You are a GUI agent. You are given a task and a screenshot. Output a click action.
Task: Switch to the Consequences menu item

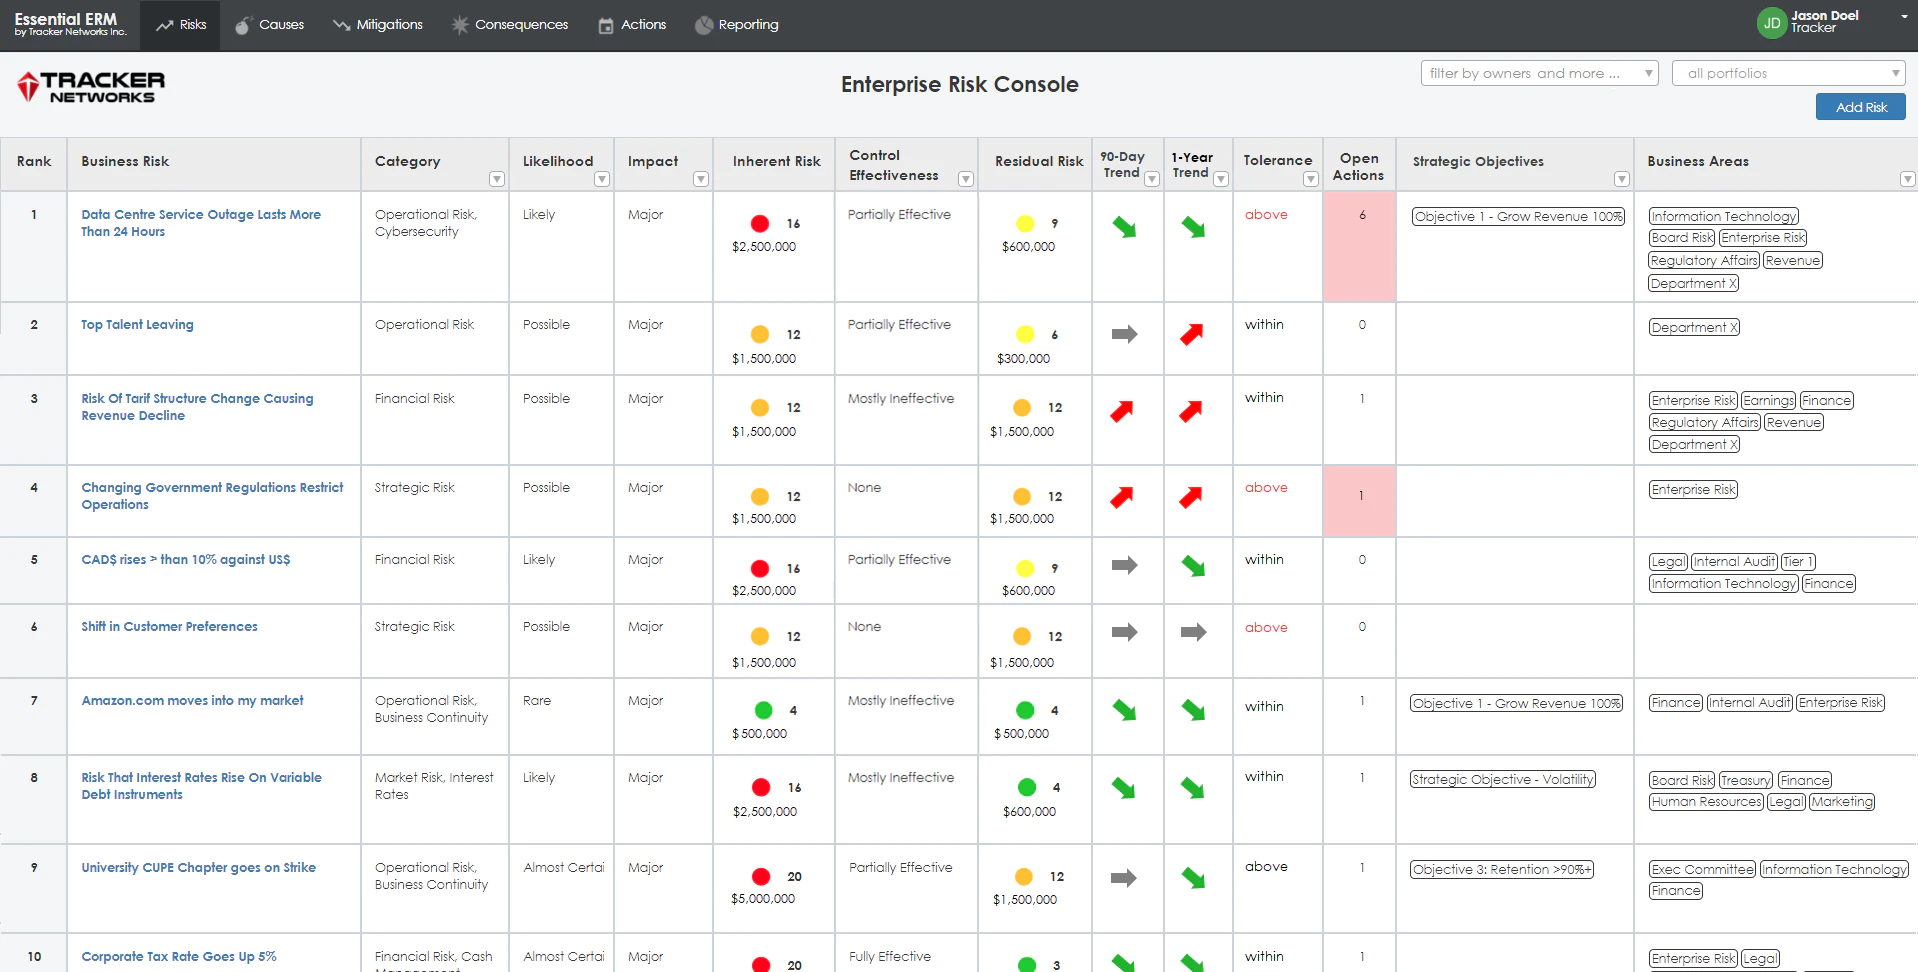510,25
